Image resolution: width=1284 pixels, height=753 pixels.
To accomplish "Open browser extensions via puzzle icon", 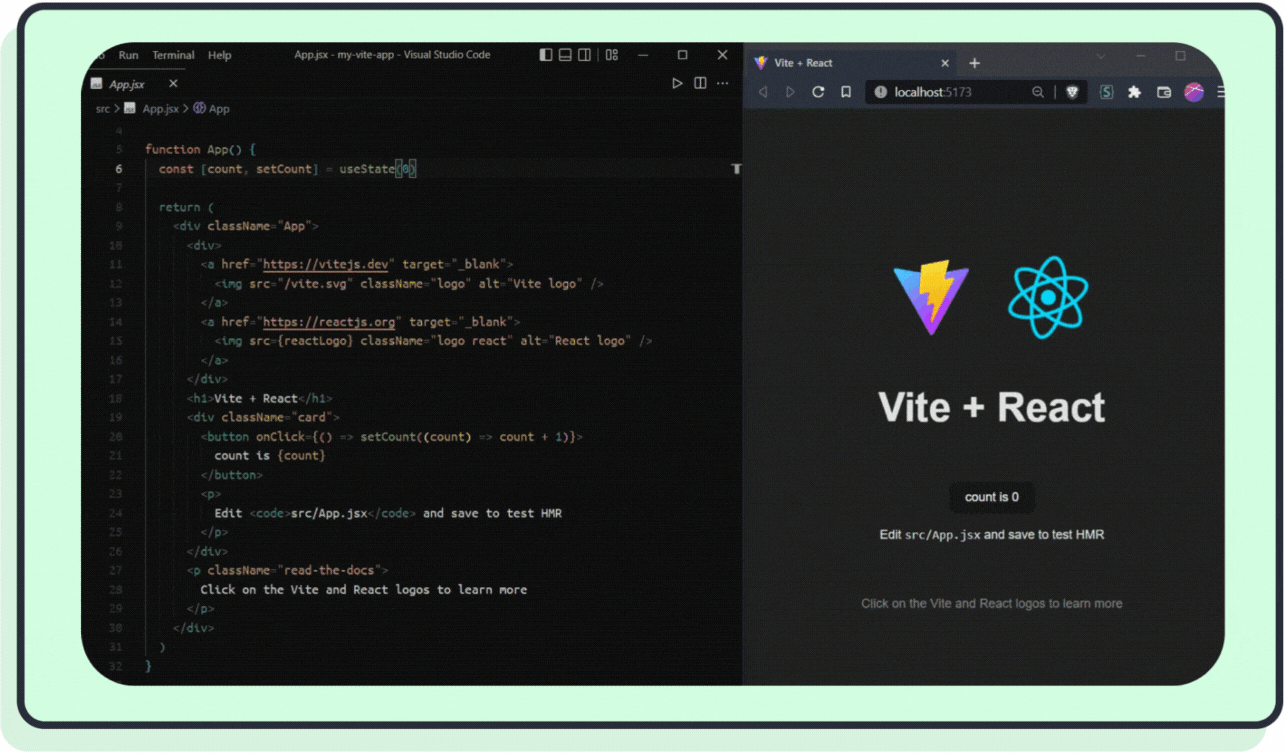I will (1134, 91).
